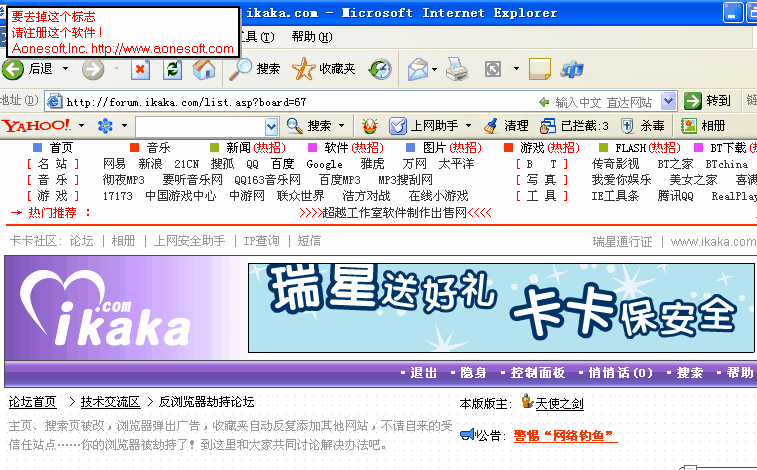Expand dropdown arrow next to fullscreen icon
Viewport: 757px width, 470px height.
(516, 69)
